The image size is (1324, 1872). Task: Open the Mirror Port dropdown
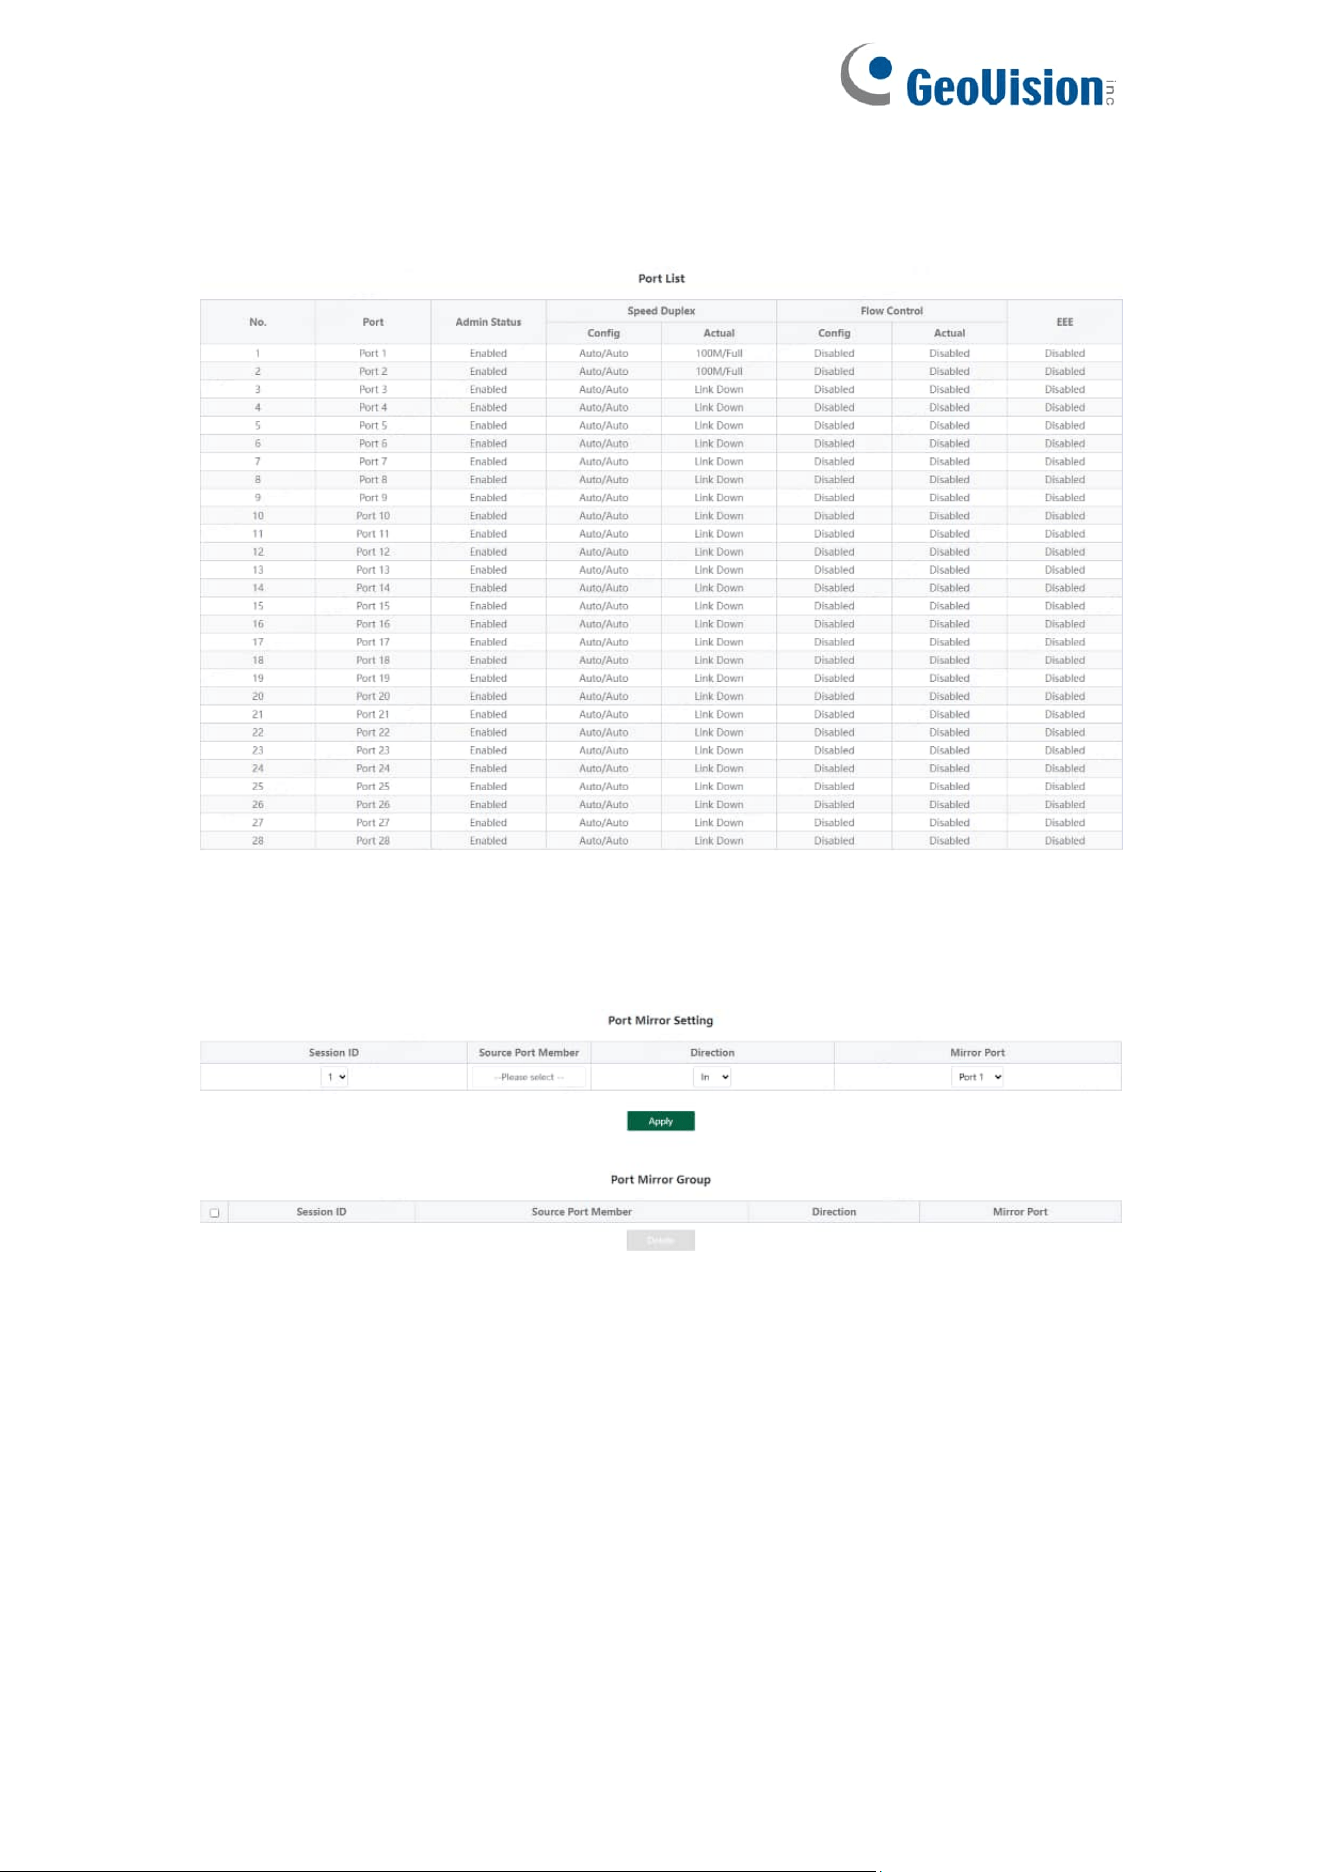click(x=977, y=1077)
